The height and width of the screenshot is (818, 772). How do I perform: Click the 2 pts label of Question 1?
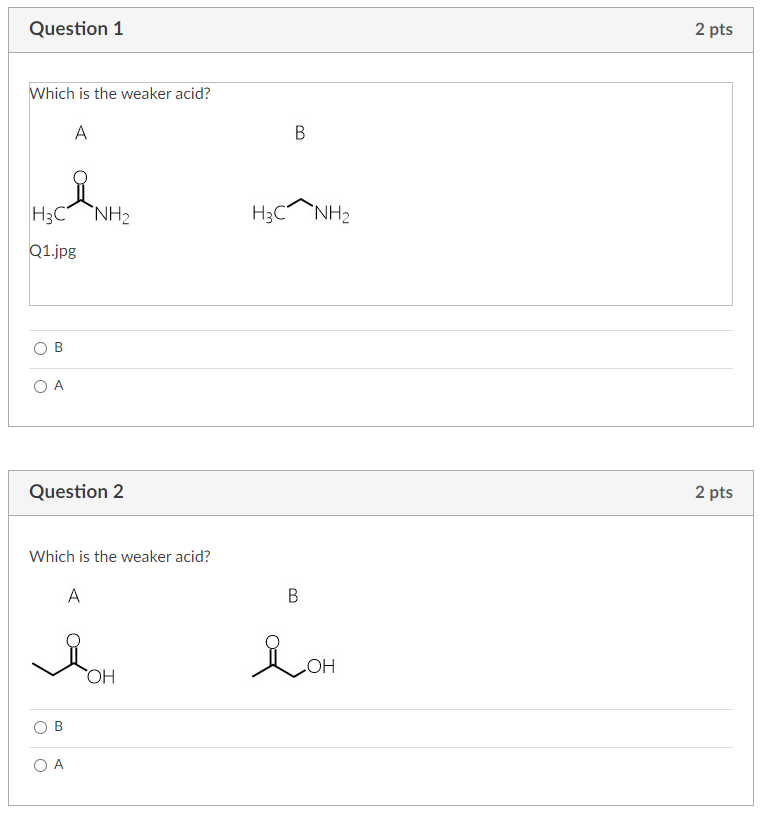(713, 29)
